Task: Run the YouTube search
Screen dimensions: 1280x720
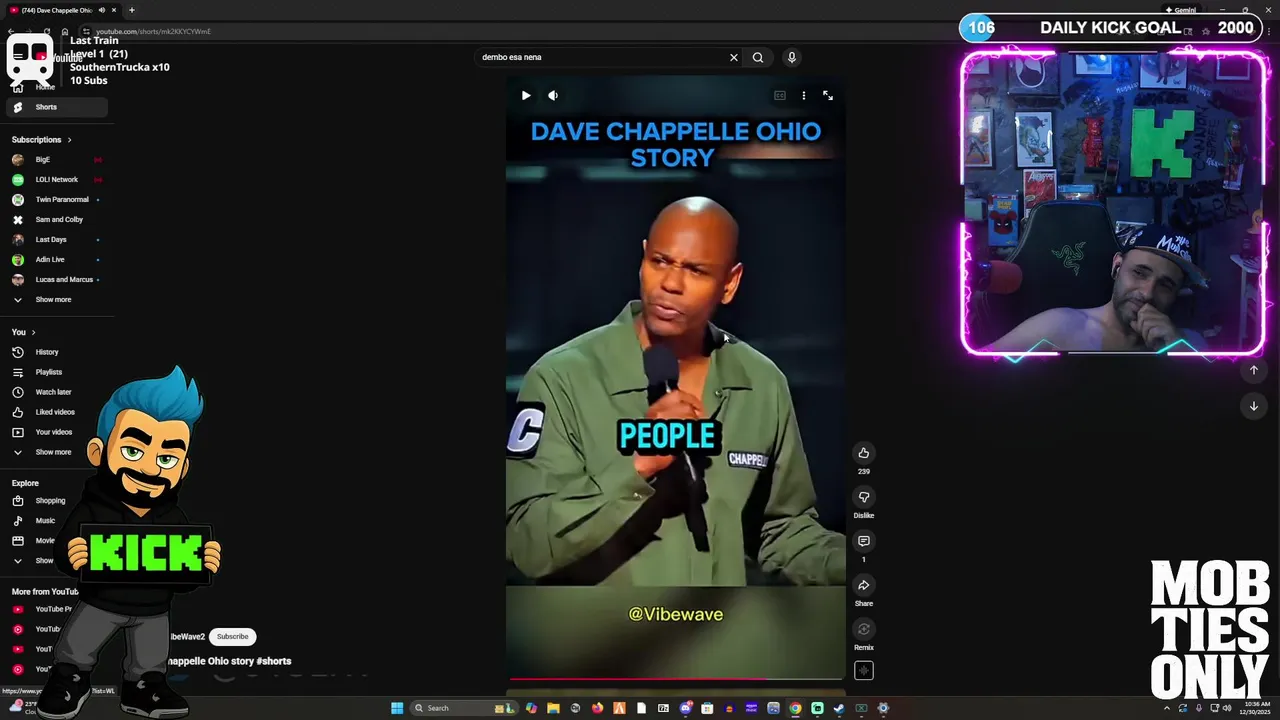Action: point(758,57)
